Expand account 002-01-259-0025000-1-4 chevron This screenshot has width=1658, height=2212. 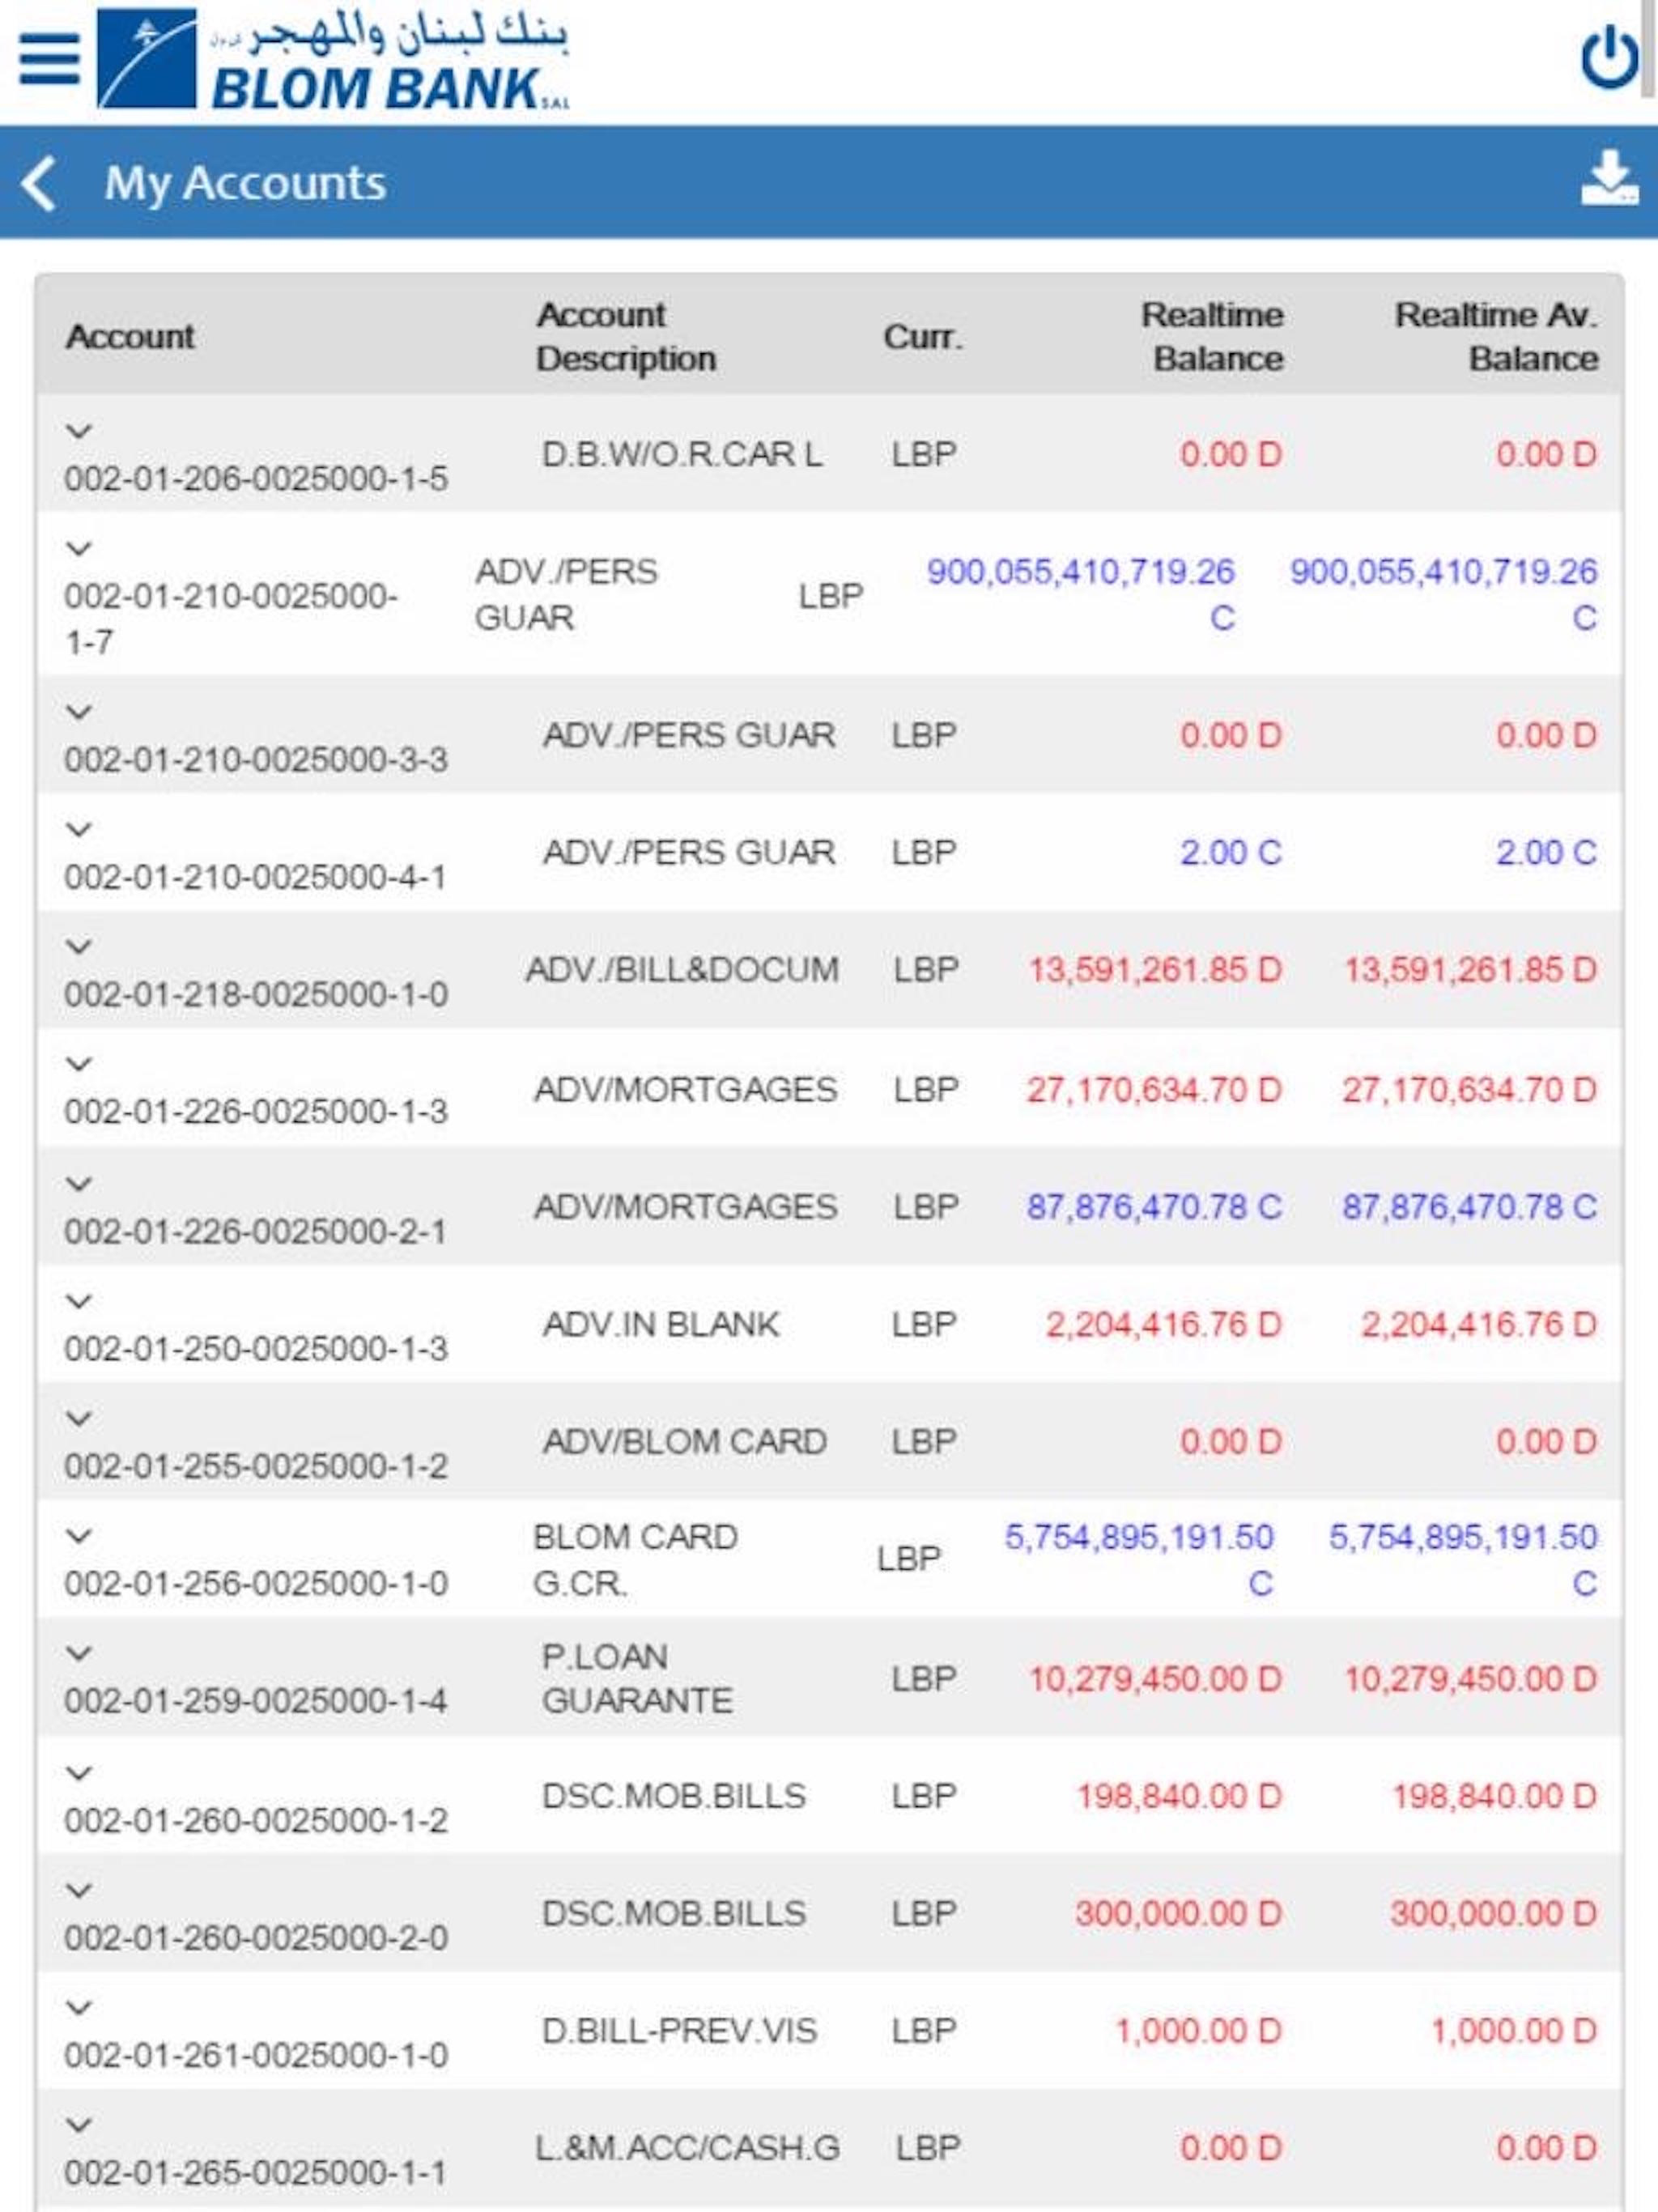coord(79,1653)
